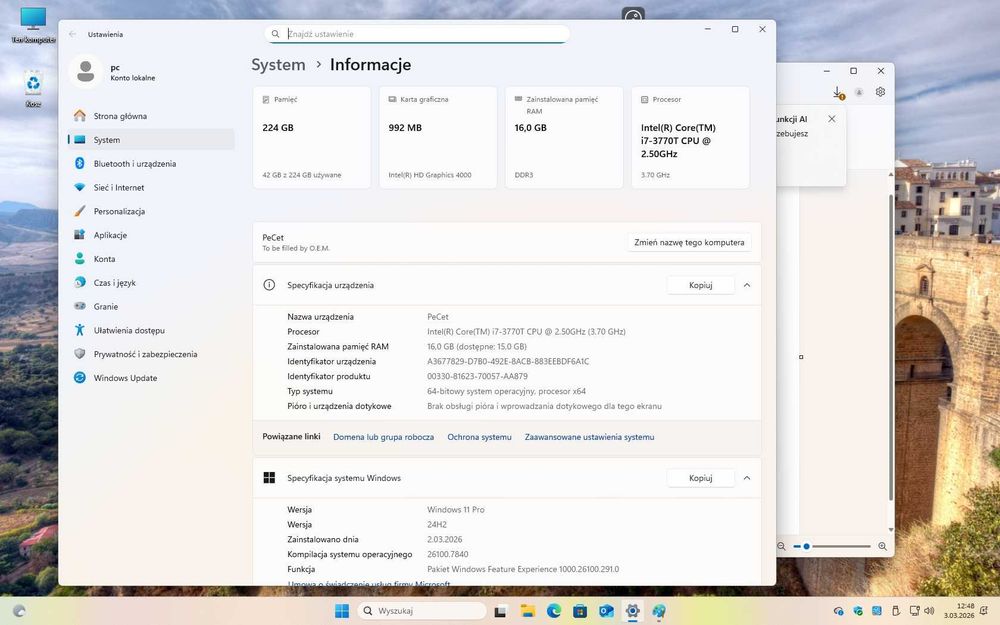Select System in the settings sidebar
The width and height of the screenshot is (1000, 625).
pyautogui.click(x=151, y=140)
